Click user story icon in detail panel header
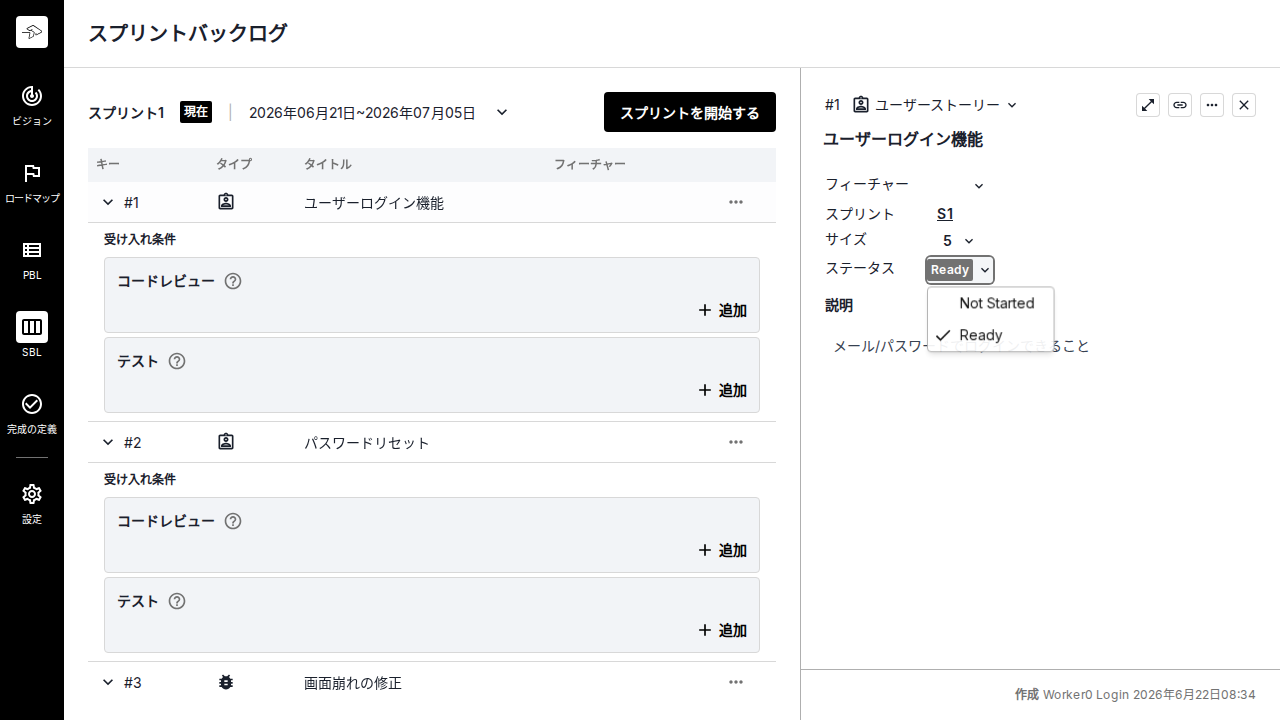This screenshot has height=720, width=1280. coord(861,105)
